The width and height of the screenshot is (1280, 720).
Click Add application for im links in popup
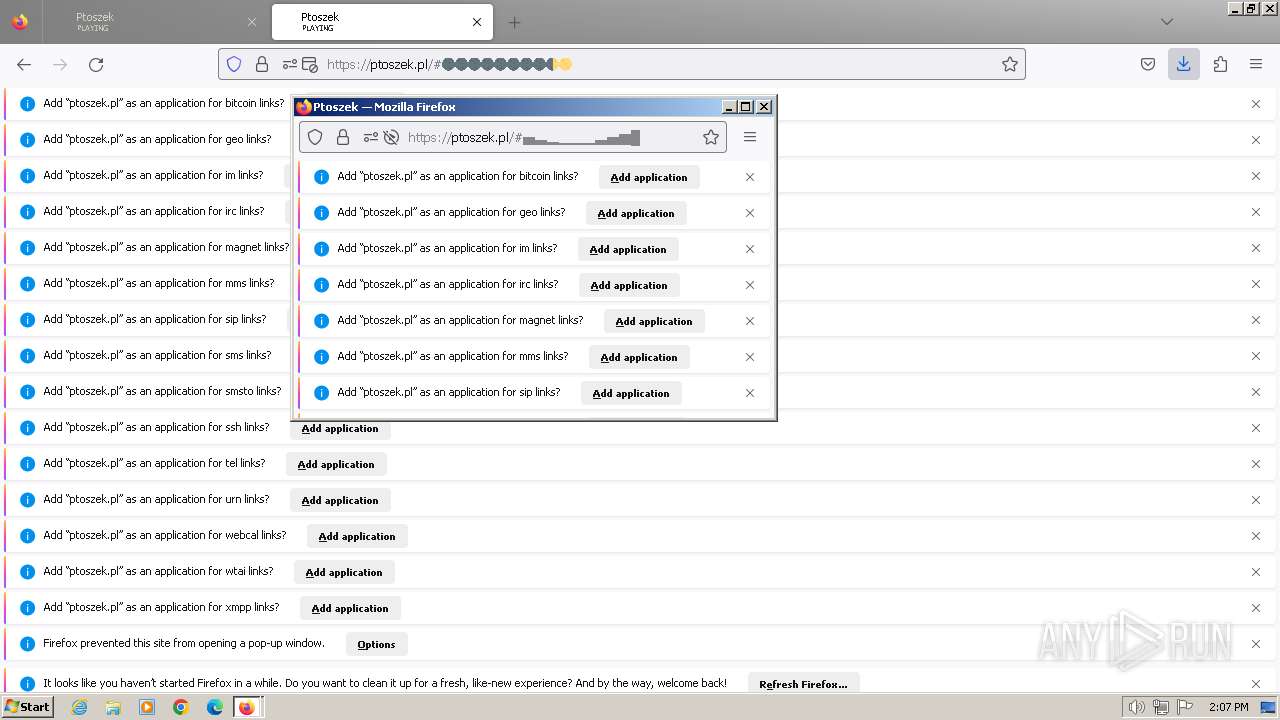628,249
